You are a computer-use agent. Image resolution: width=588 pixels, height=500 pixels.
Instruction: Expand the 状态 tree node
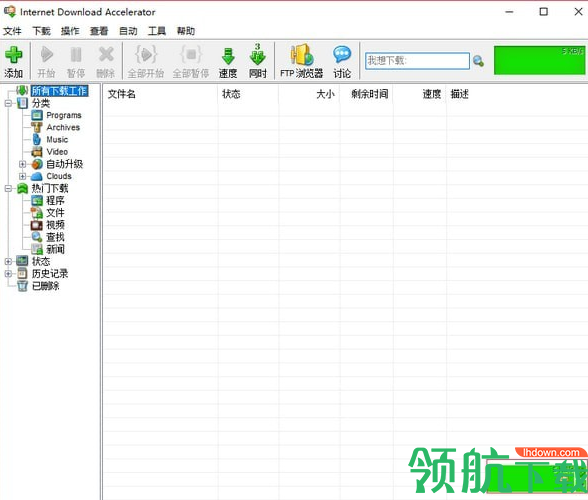pos(8,261)
